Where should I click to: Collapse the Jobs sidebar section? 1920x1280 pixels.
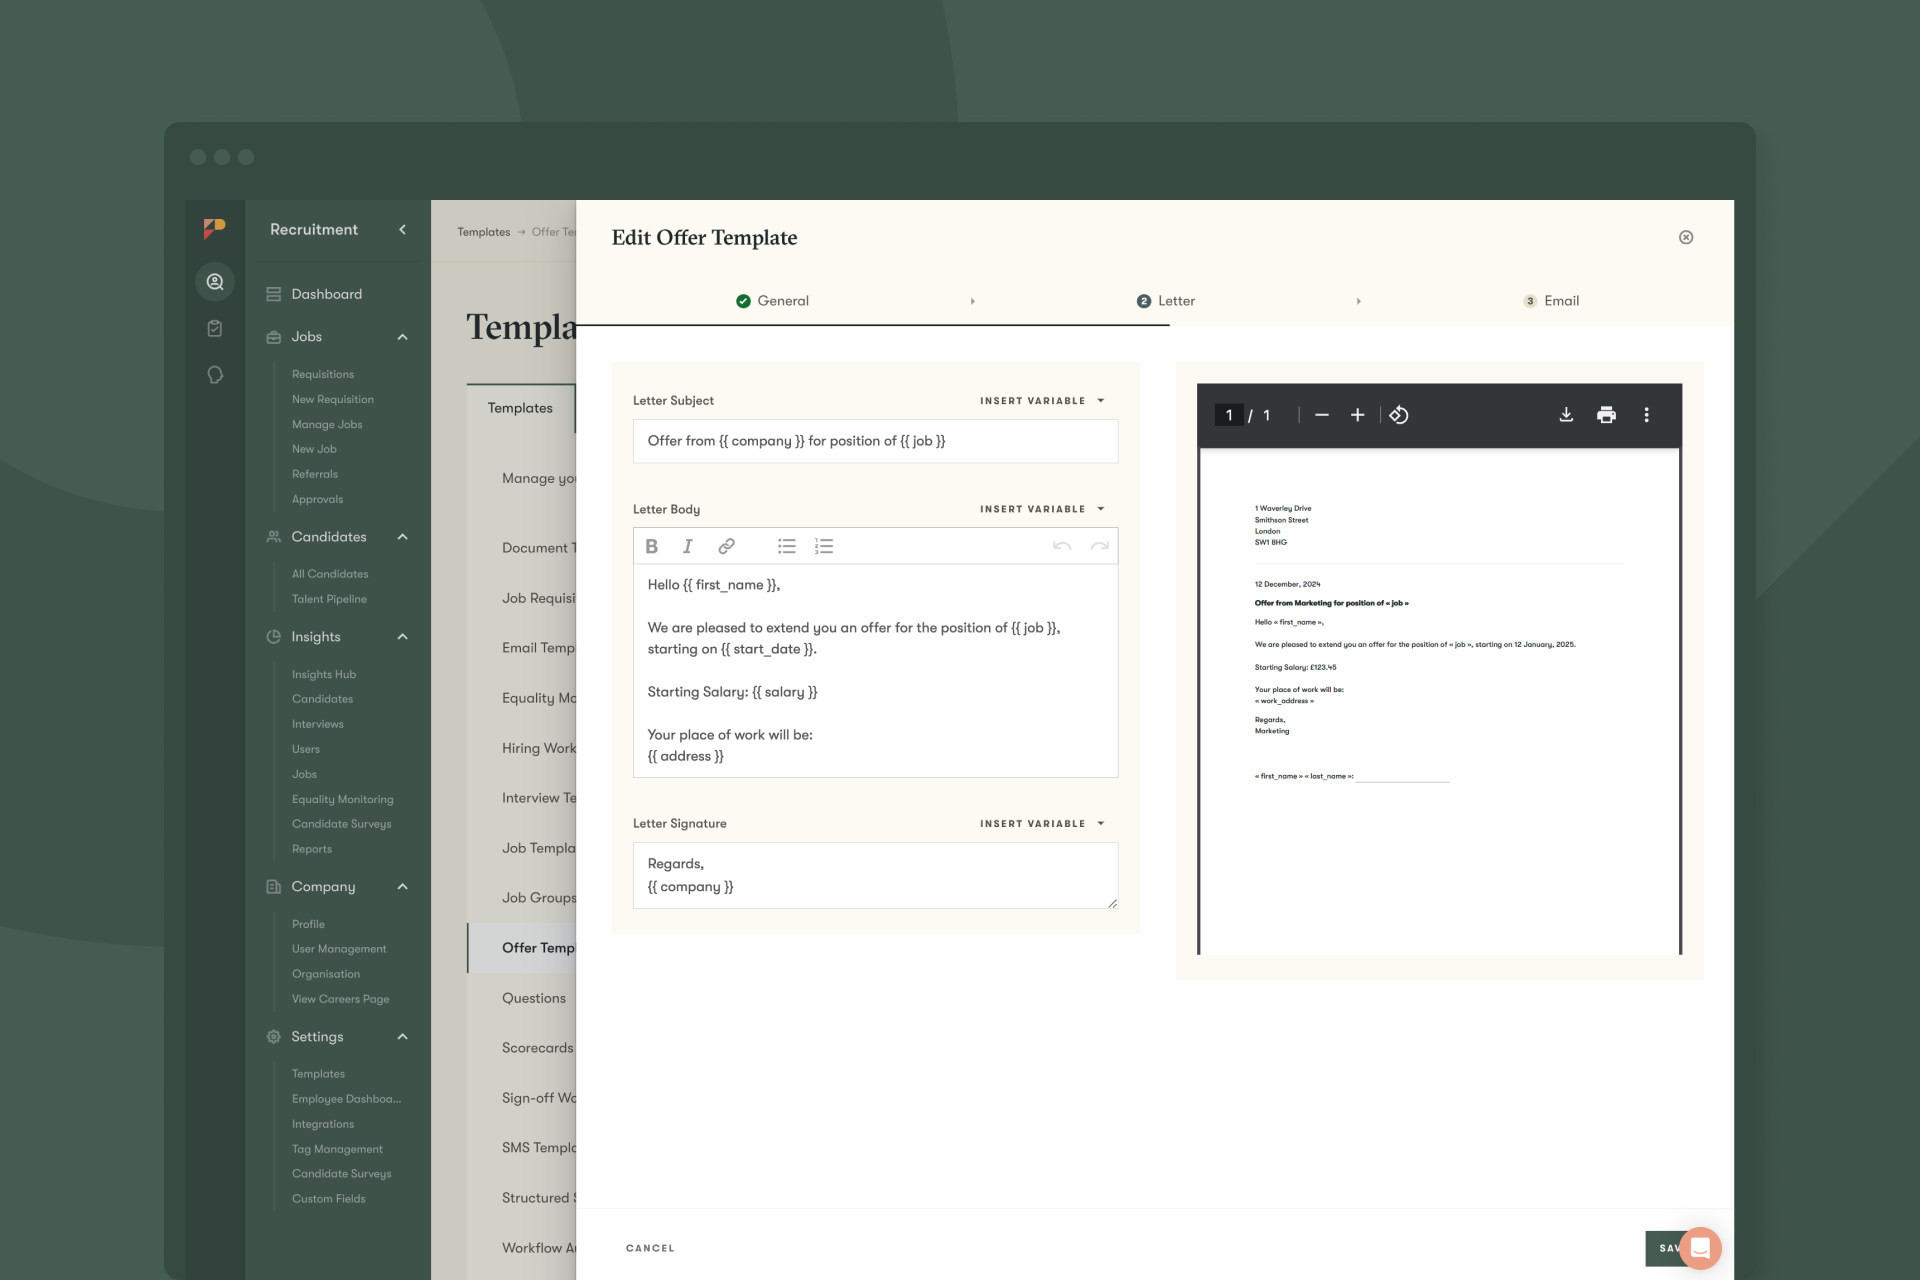point(403,337)
